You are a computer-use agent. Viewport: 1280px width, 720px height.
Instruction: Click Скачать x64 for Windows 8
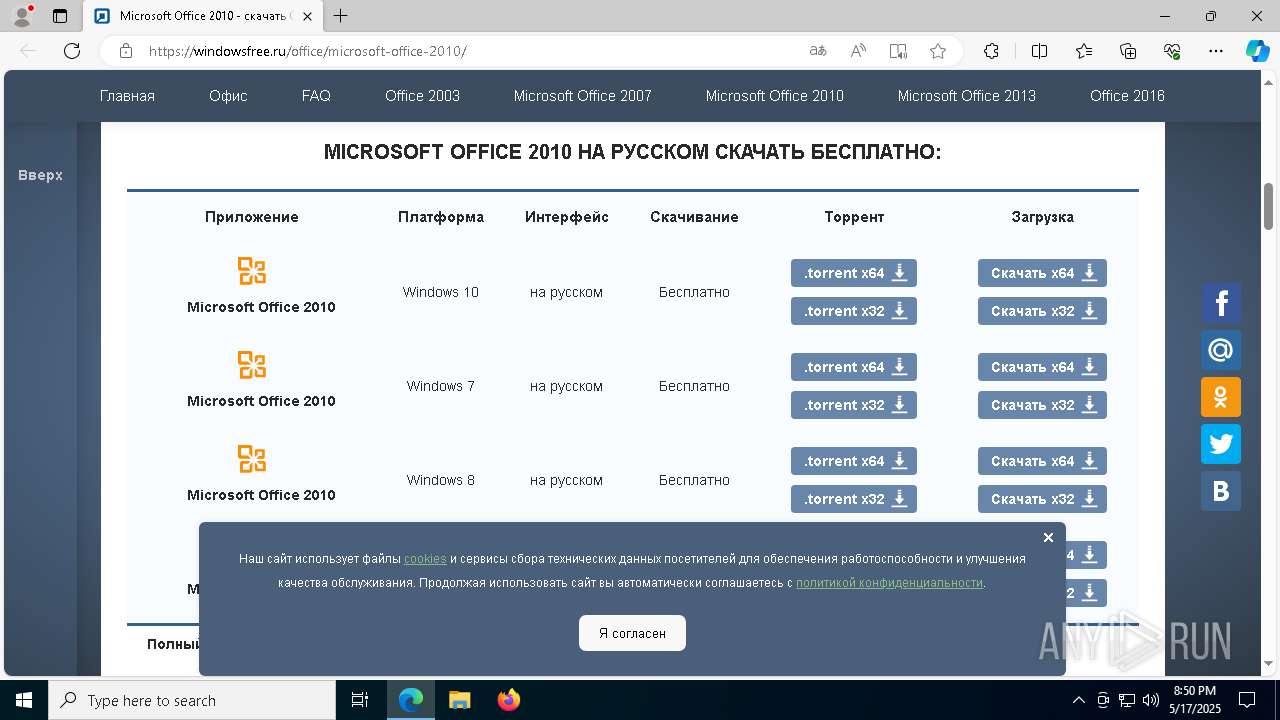coord(1042,461)
